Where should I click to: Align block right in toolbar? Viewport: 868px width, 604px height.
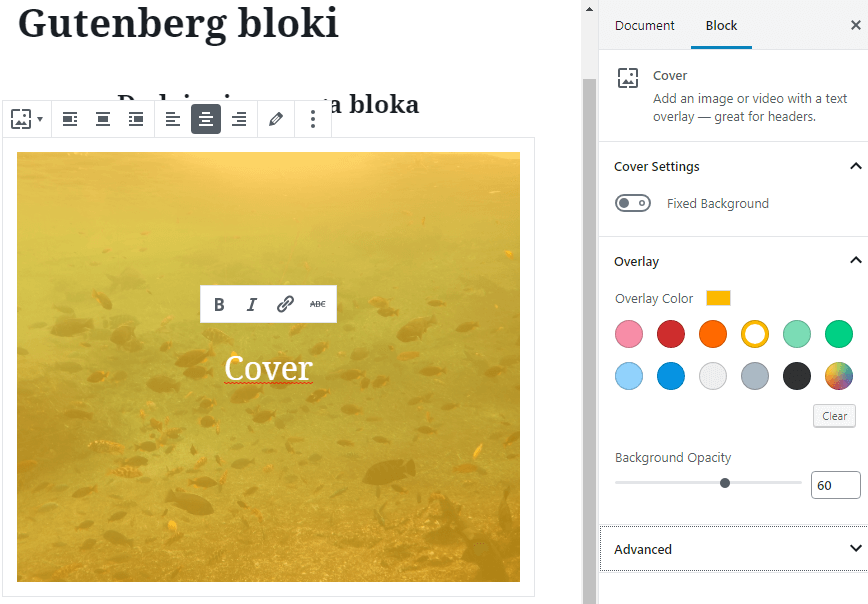tap(136, 119)
